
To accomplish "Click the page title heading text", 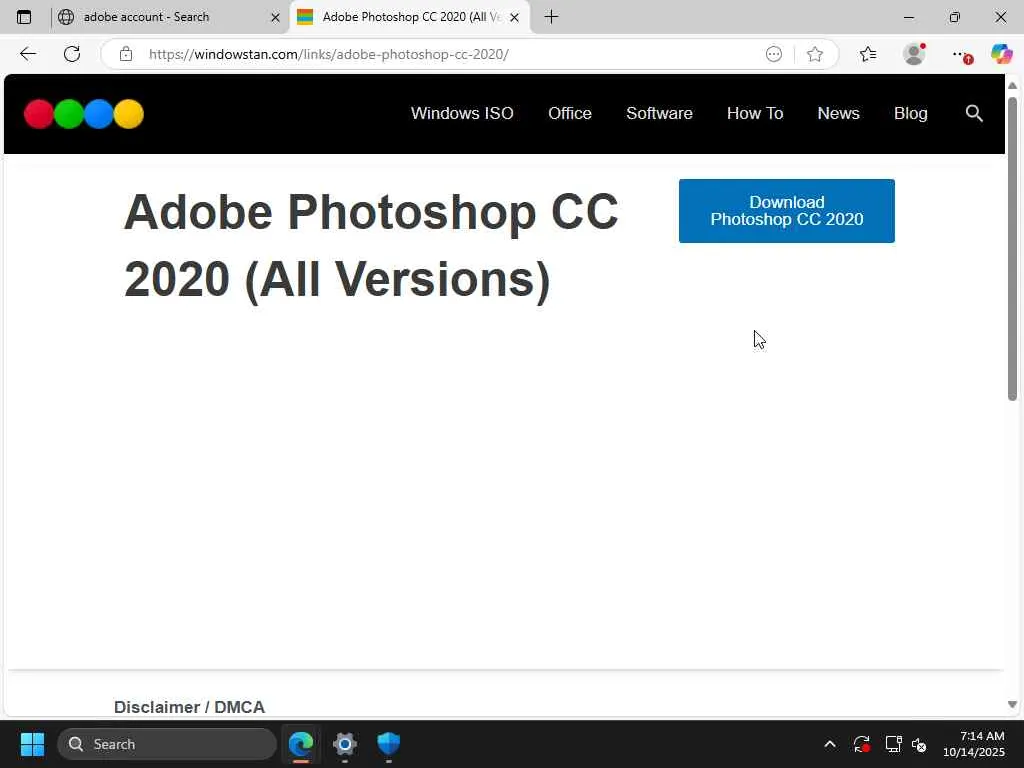I will click(370, 246).
